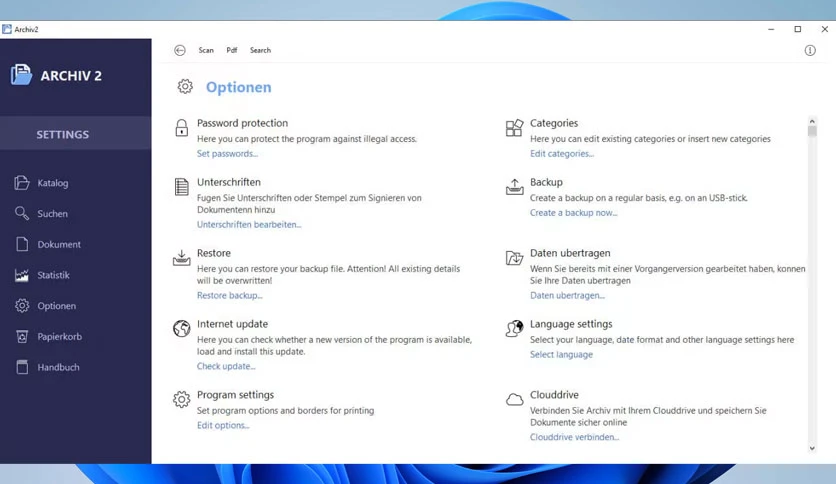Click the Restore backup link
This screenshot has height=484, width=836.
pos(229,295)
